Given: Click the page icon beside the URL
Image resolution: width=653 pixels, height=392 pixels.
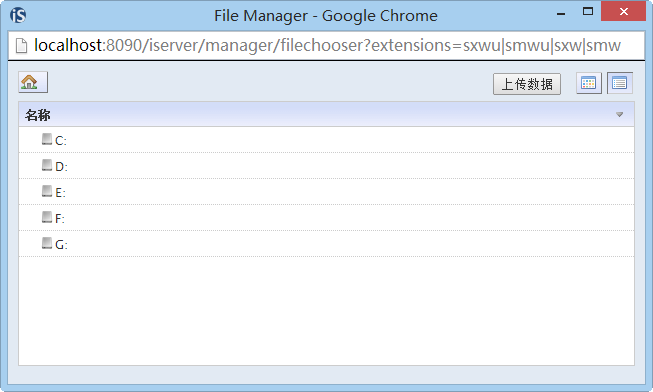Looking at the screenshot, I should (x=21, y=46).
